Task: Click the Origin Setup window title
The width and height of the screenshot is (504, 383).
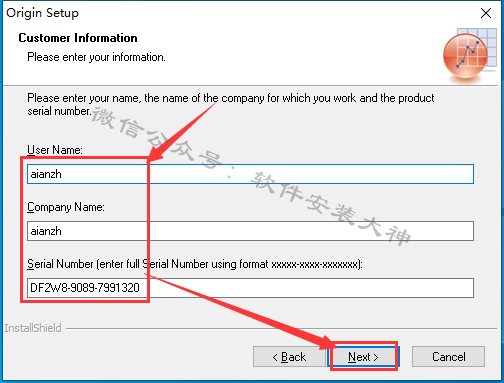Action: (x=42, y=13)
